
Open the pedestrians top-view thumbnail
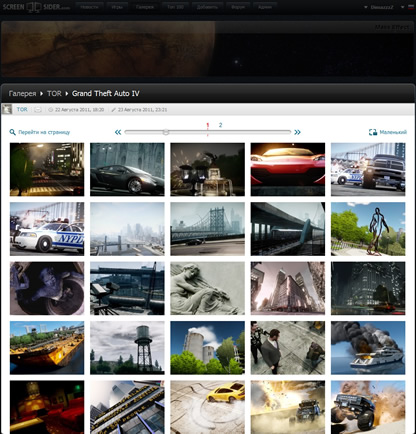[x=288, y=348]
